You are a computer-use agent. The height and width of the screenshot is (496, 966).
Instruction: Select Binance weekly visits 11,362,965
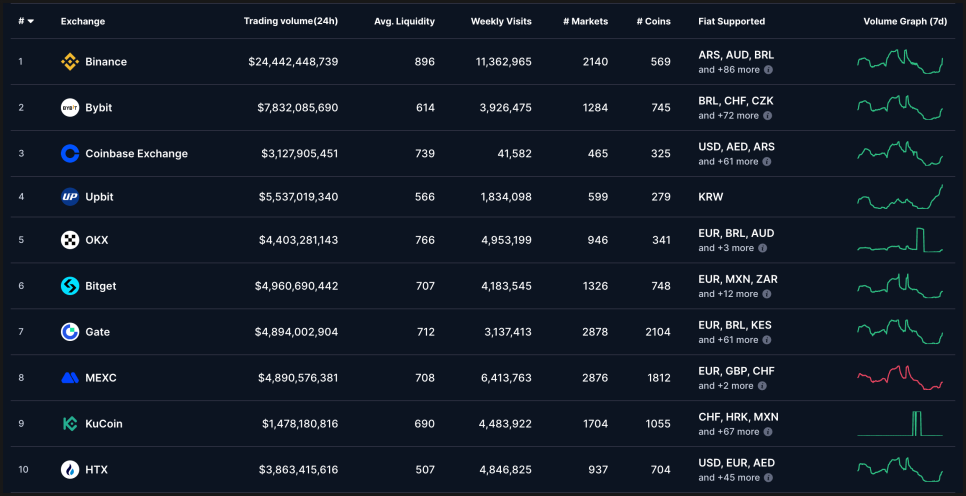[503, 62]
